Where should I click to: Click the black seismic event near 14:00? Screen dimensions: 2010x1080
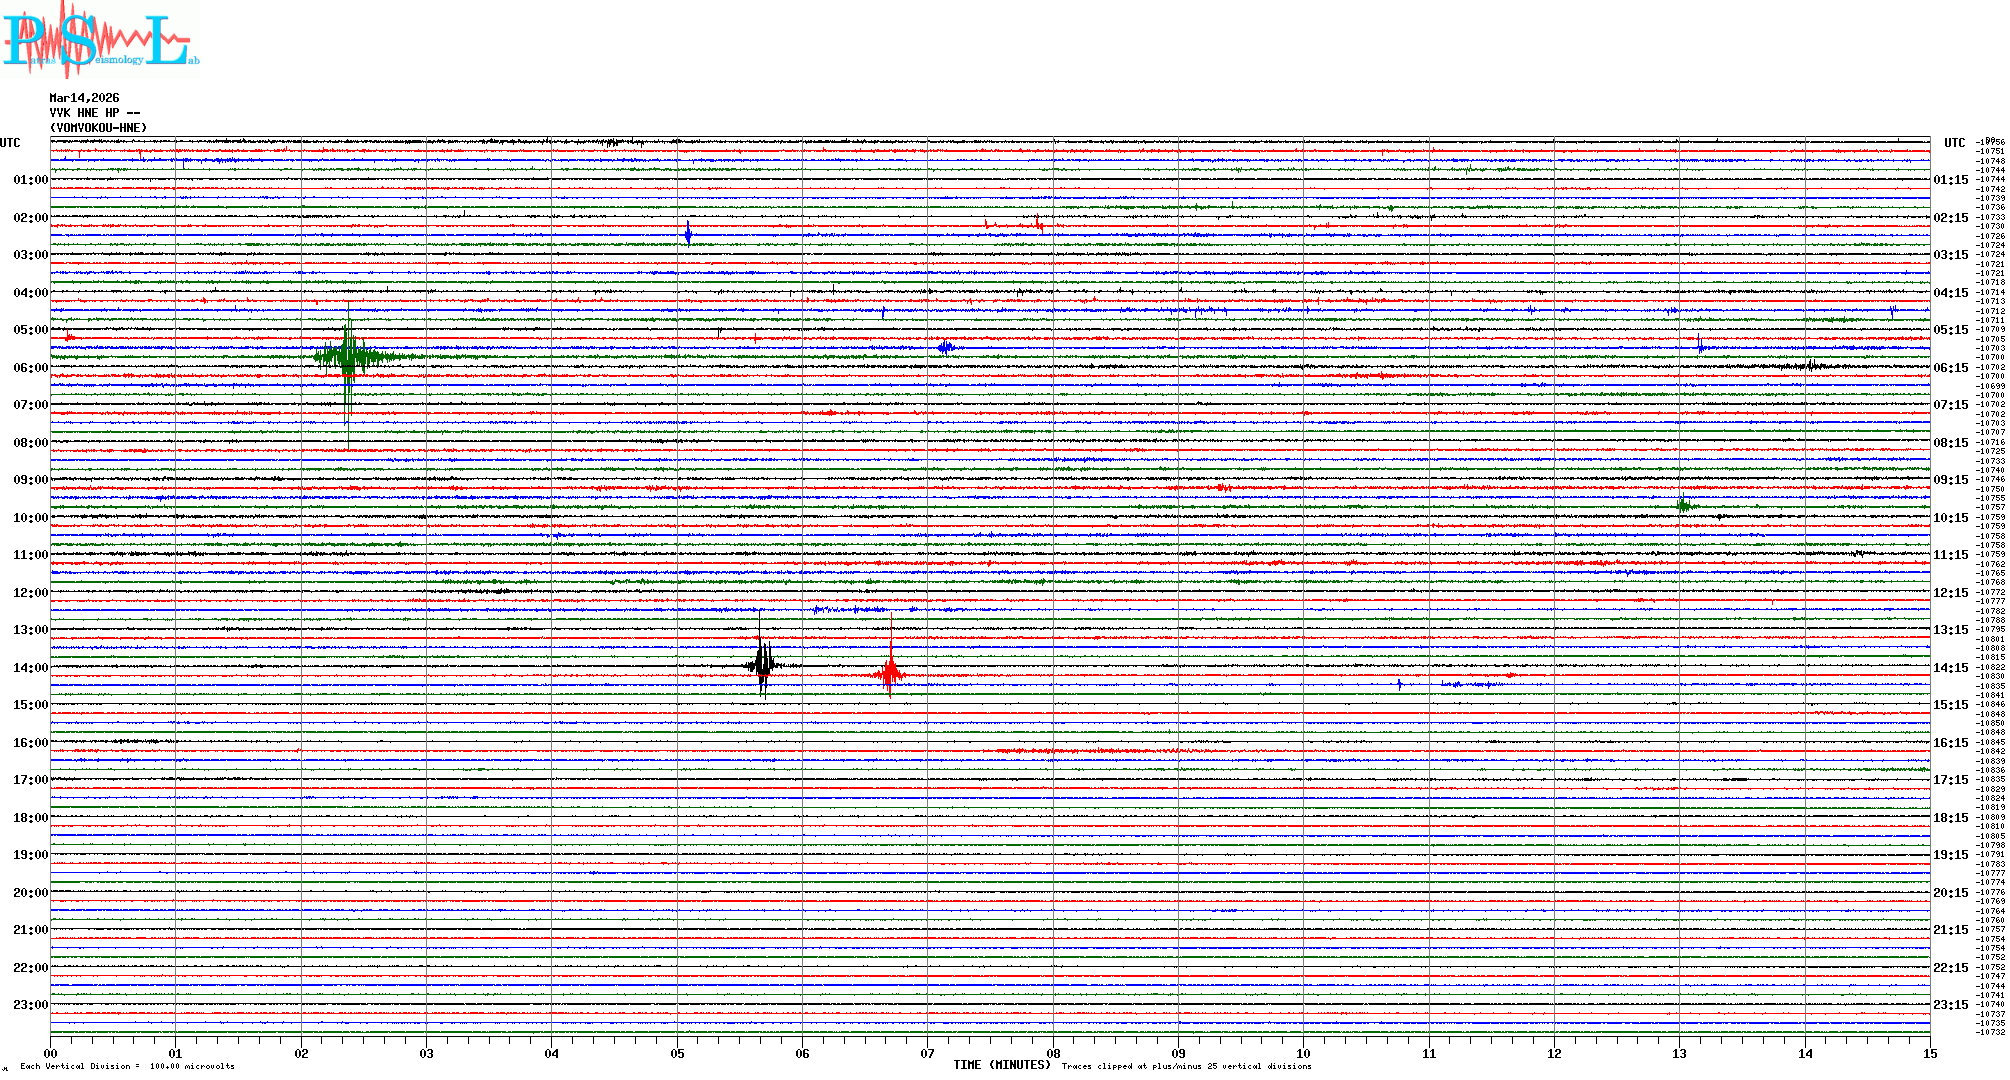click(x=763, y=665)
